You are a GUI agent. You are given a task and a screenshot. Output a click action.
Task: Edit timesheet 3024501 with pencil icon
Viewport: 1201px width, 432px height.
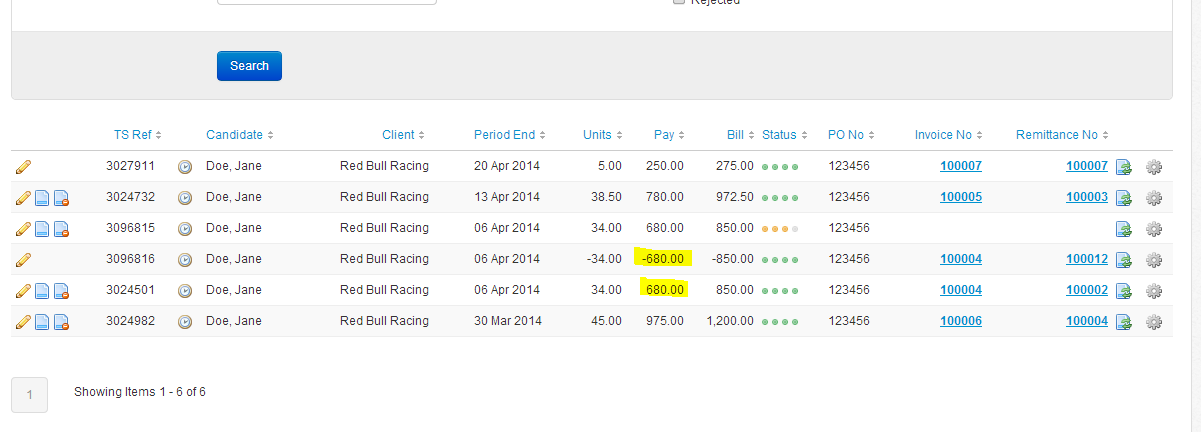[x=23, y=291]
